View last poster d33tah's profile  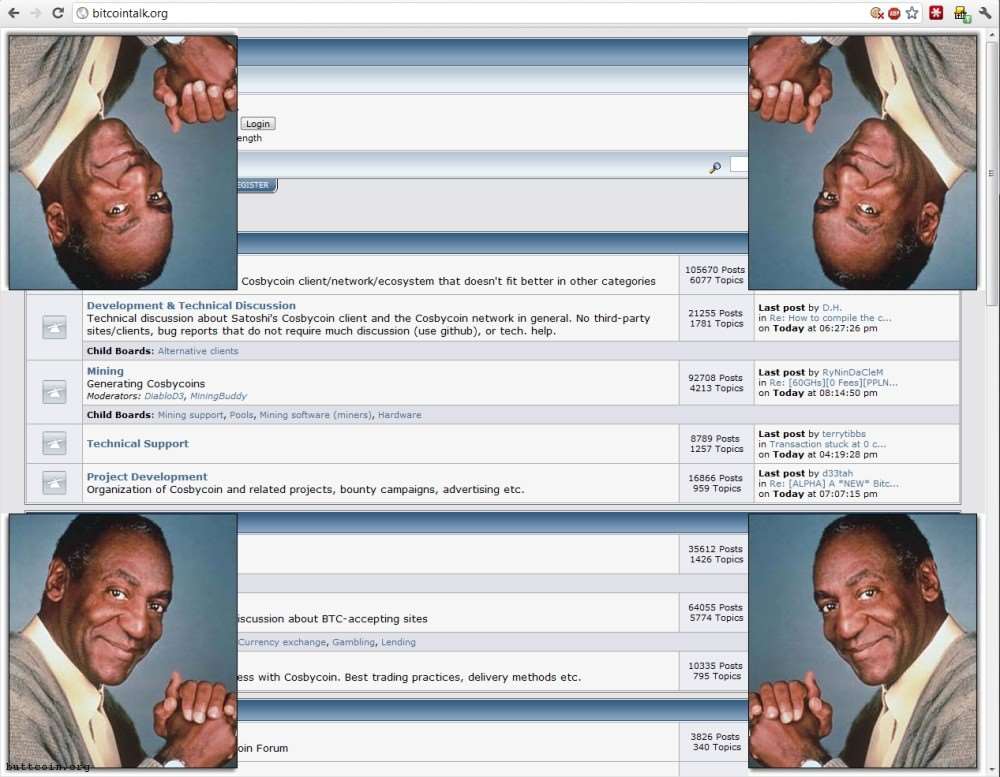[x=837, y=473]
